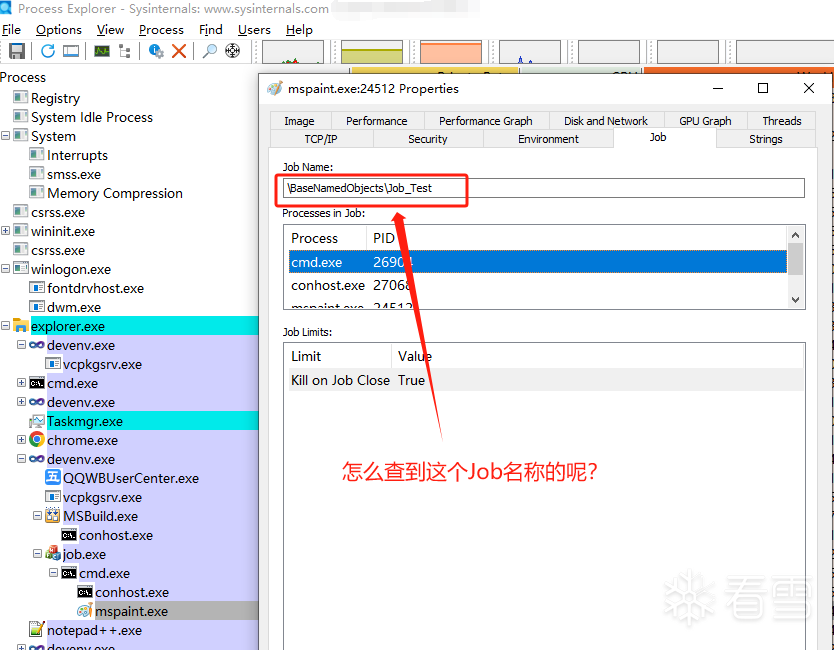Click the explorer.exe folder icon
Viewport: 834px width, 650px height.
(21, 326)
